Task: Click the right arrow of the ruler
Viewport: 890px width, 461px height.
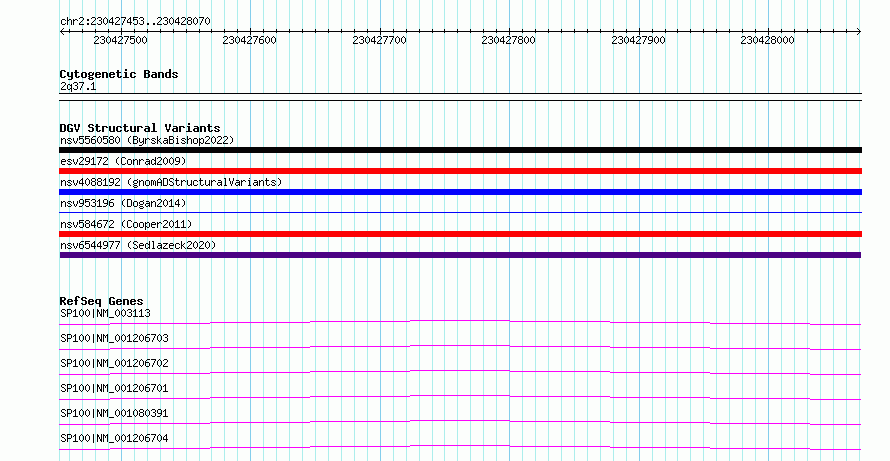Action: coord(859,32)
